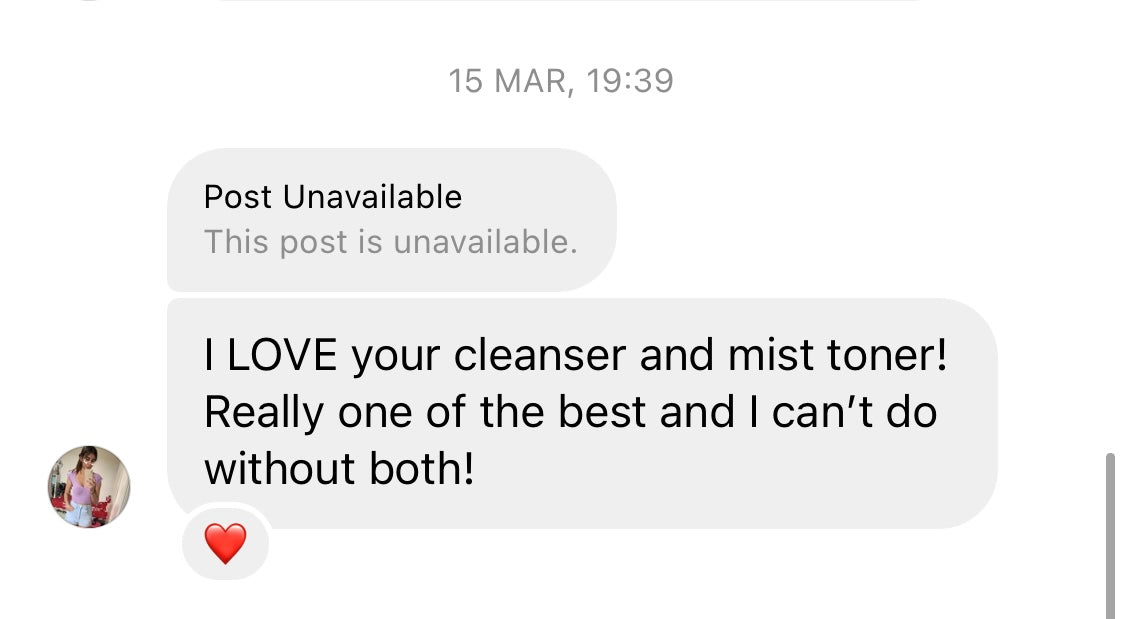The height and width of the screenshot is (619, 1124).
Task: Click the word "Post" in the shared bubble
Action: point(239,197)
